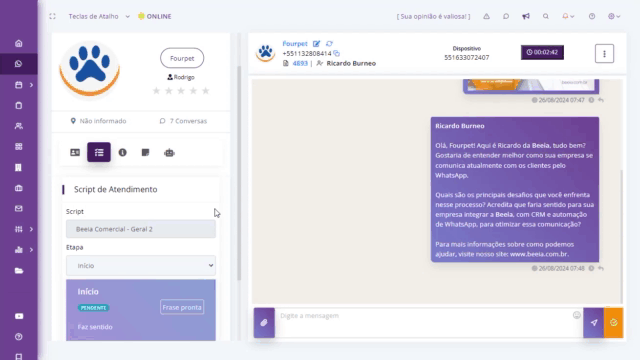Viewport: 640px width, 360px height.
Task: Open the 7 Conversas history
Action: point(183,121)
